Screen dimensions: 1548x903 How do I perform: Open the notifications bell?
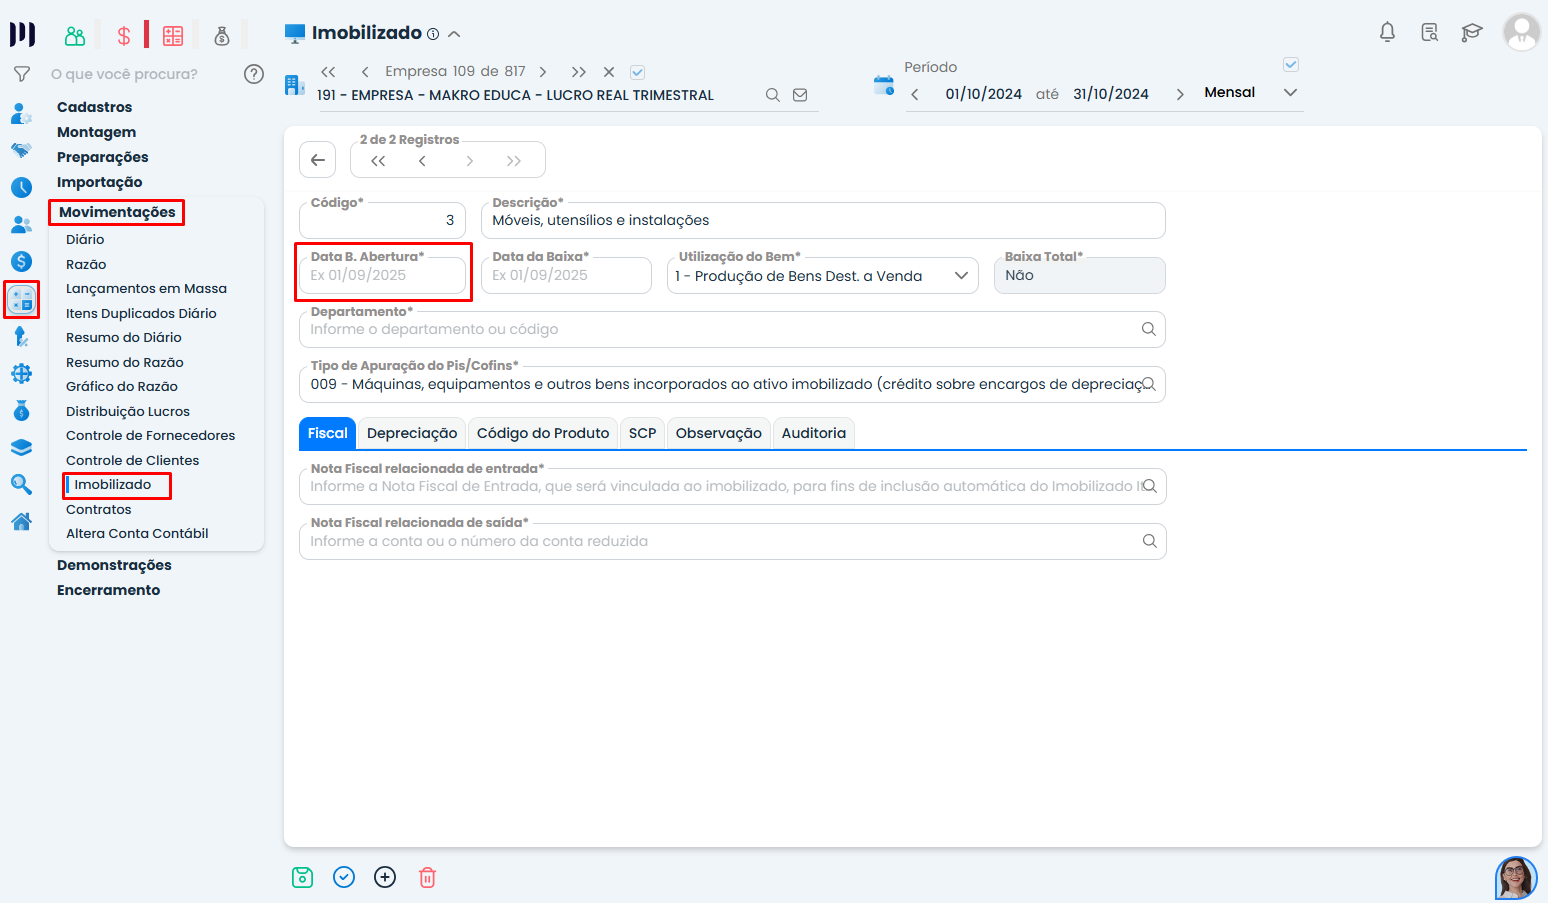[1387, 32]
